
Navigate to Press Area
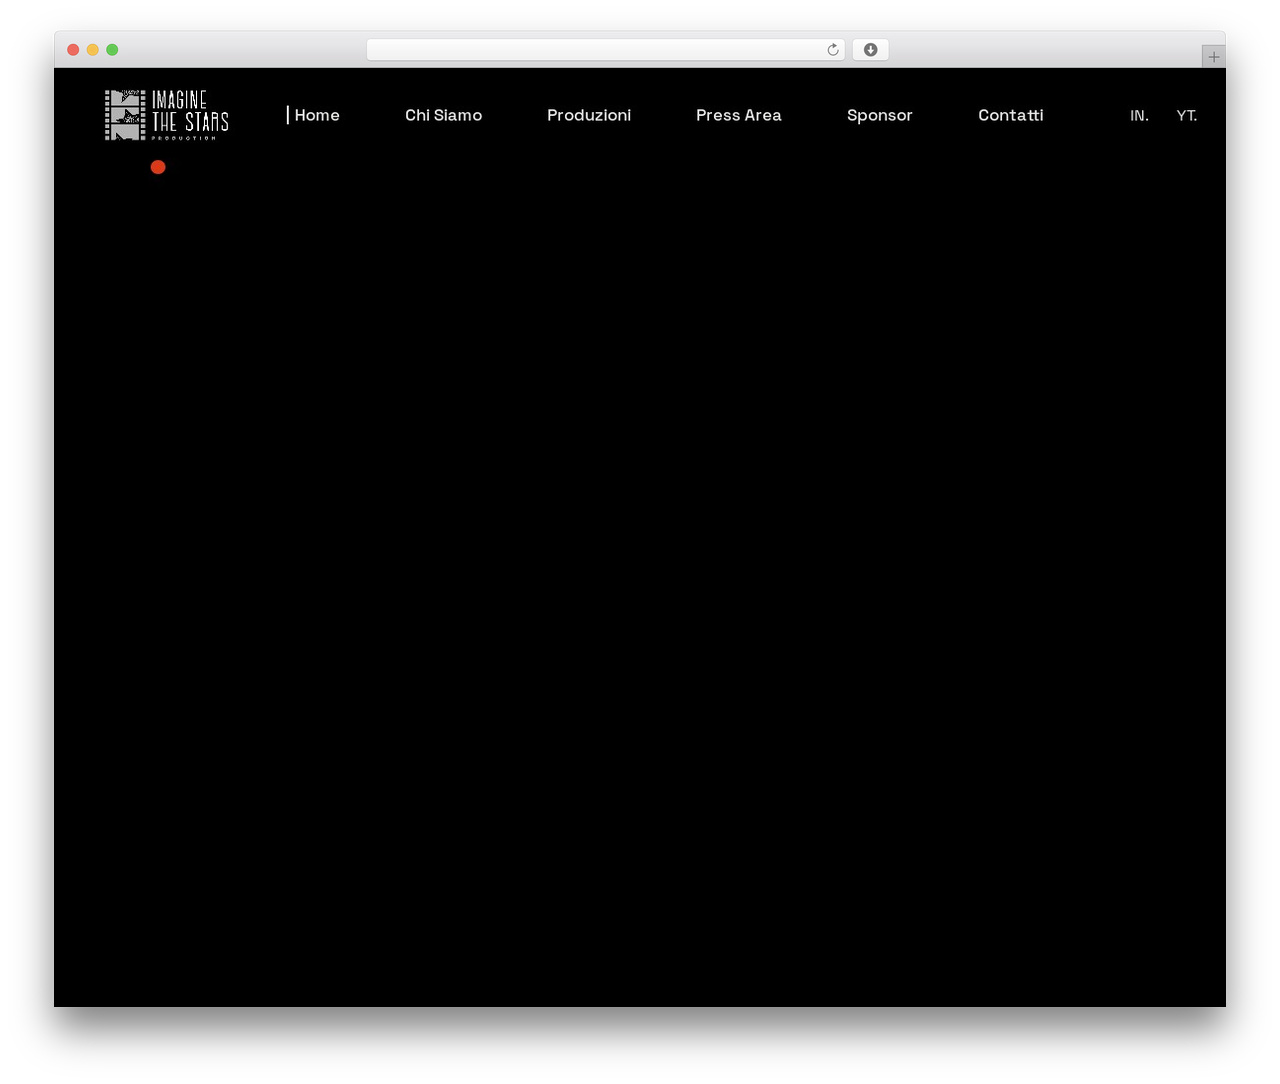(x=739, y=115)
